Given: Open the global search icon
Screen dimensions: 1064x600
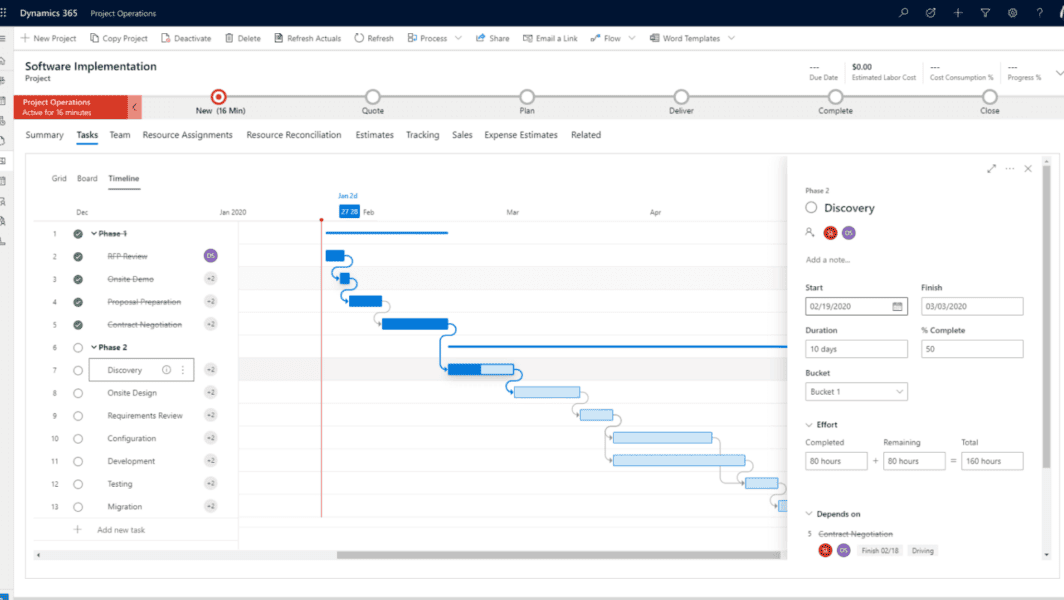Looking at the screenshot, I should (x=903, y=13).
